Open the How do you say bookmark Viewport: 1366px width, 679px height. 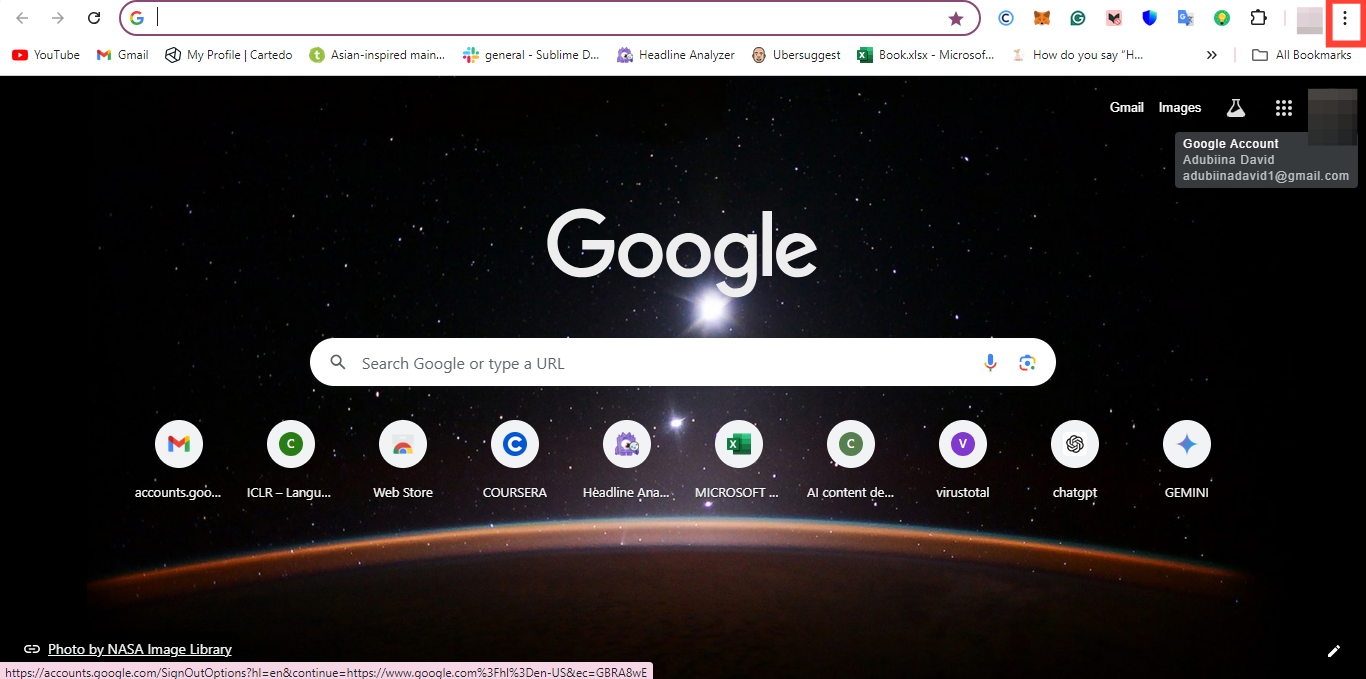1077,55
